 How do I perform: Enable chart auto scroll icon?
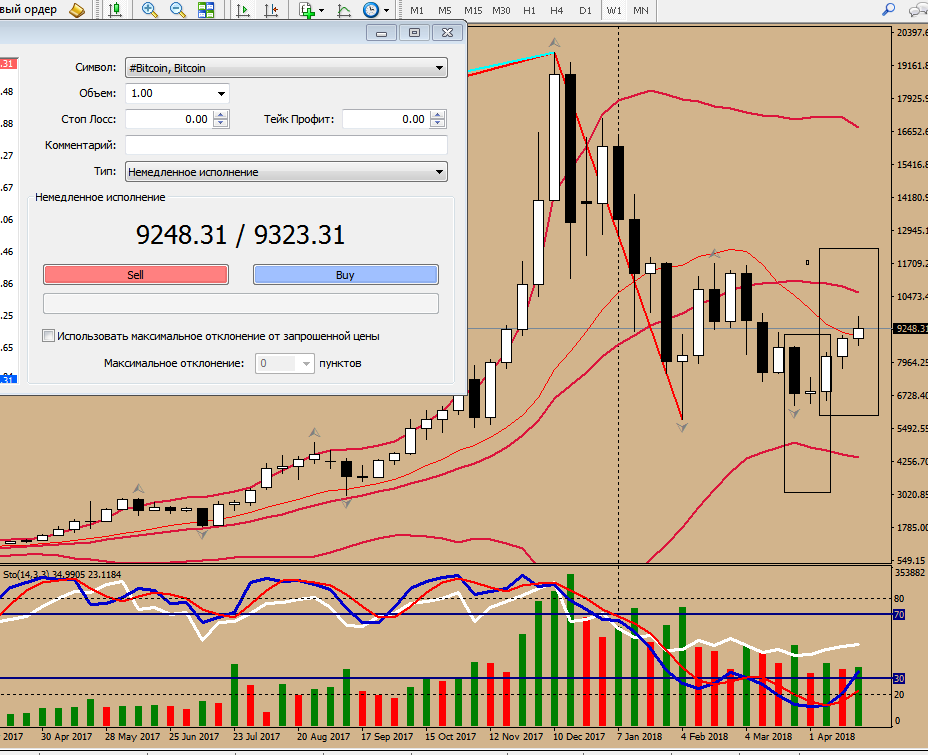(243, 10)
